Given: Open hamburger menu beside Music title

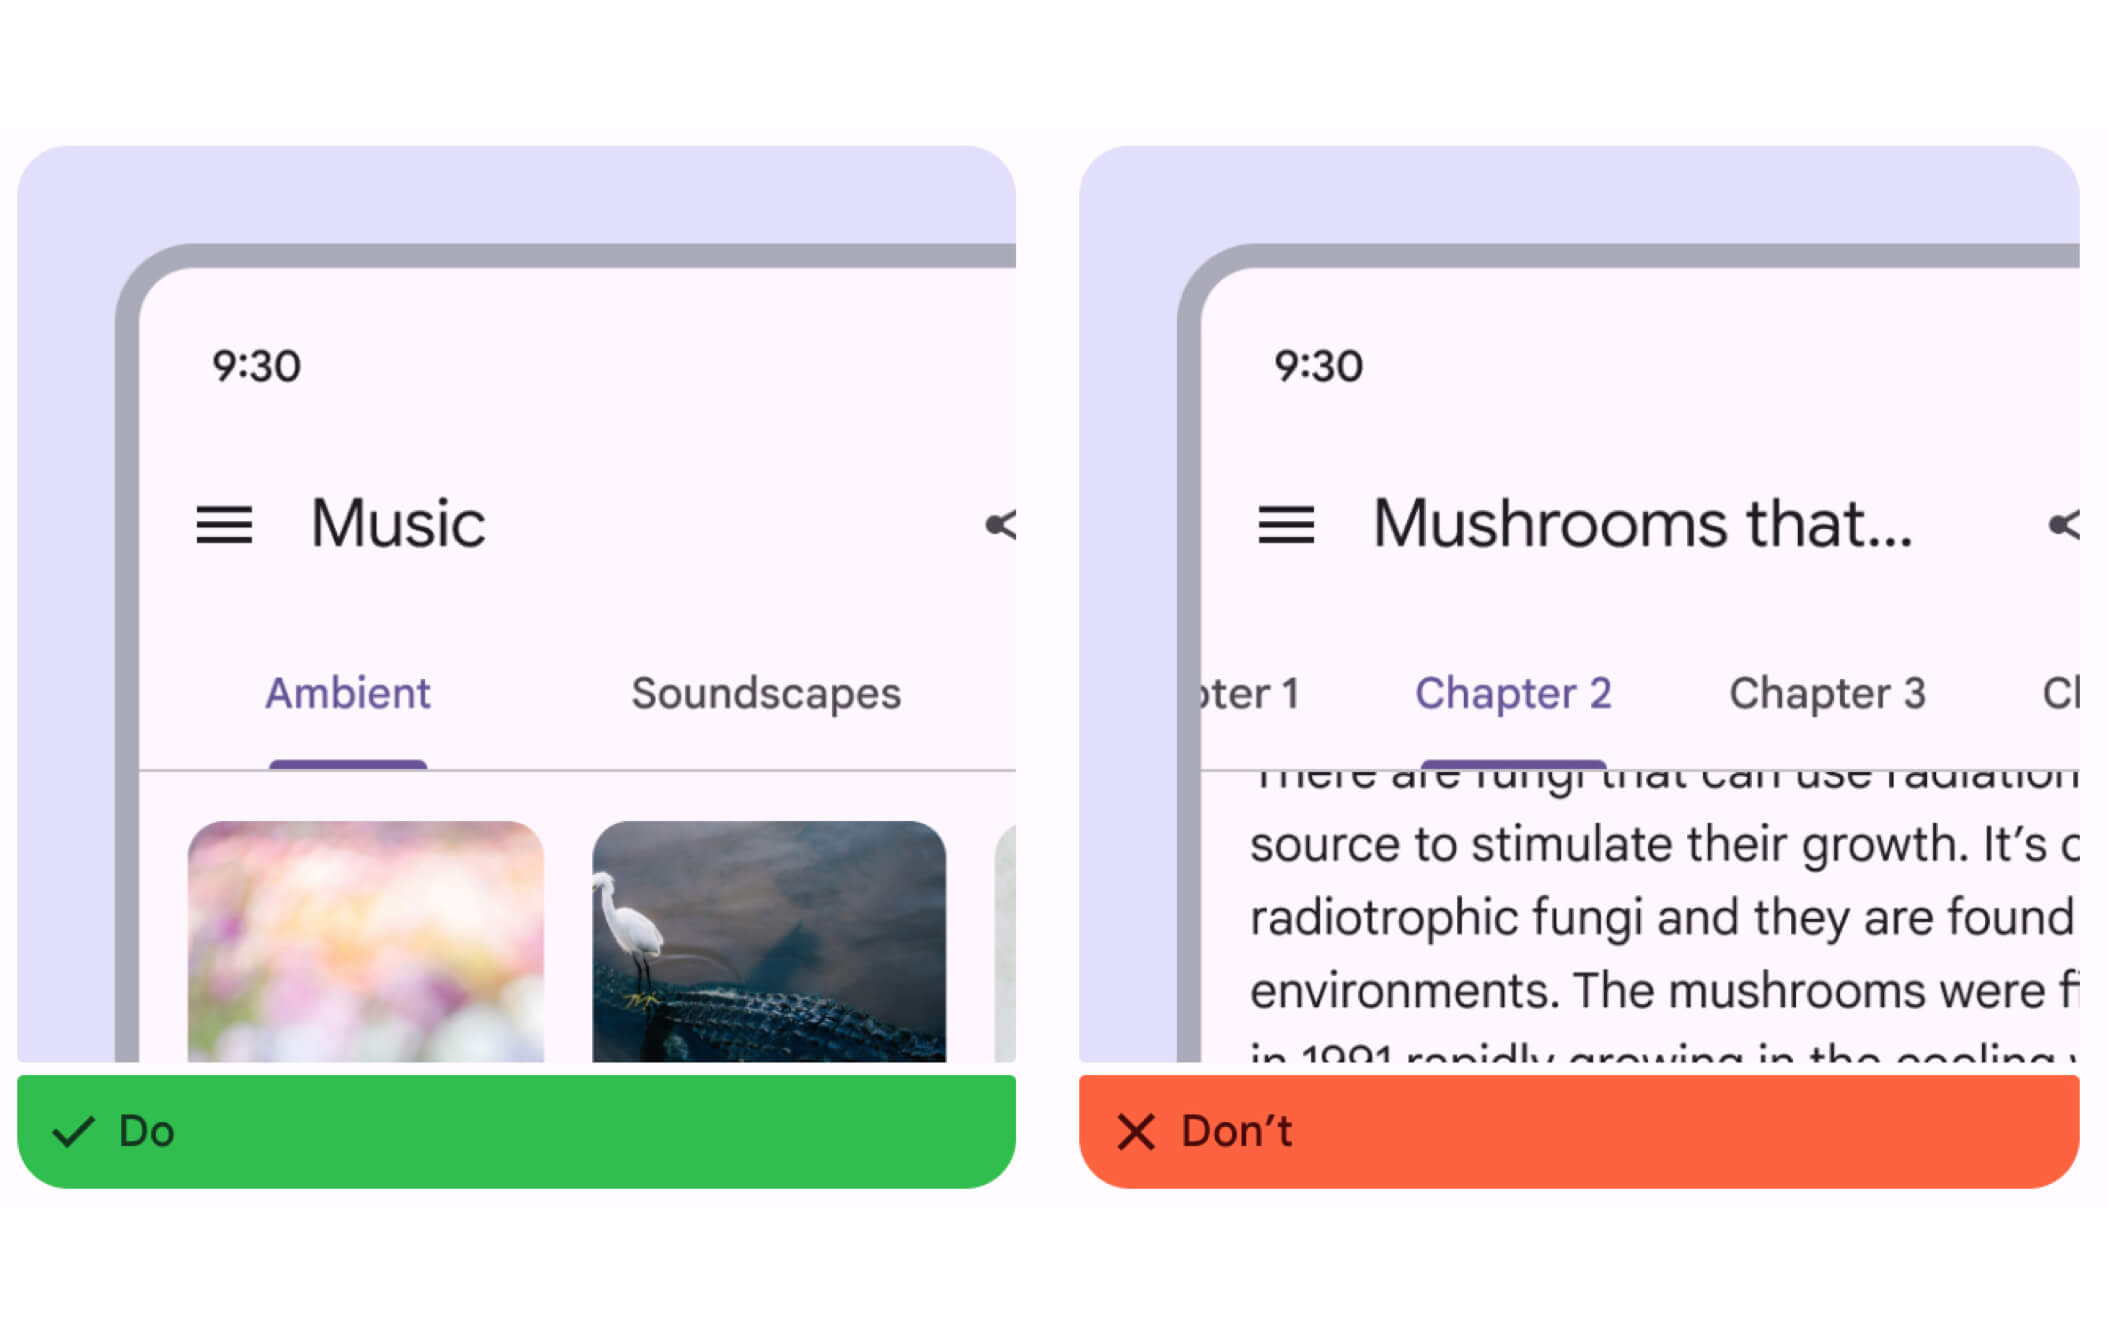Looking at the screenshot, I should (224, 524).
